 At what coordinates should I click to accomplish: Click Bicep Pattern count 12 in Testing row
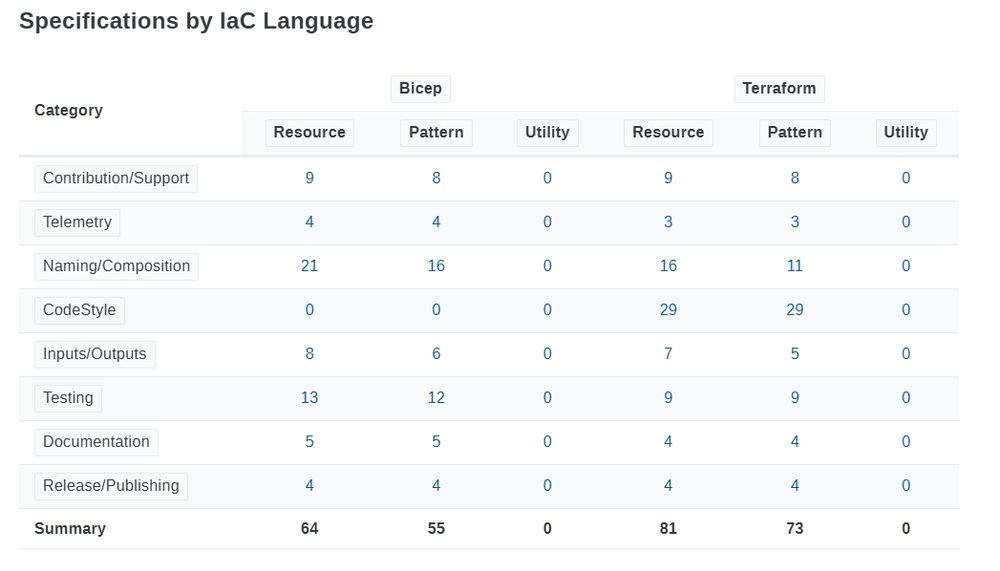tap(436, 399)
